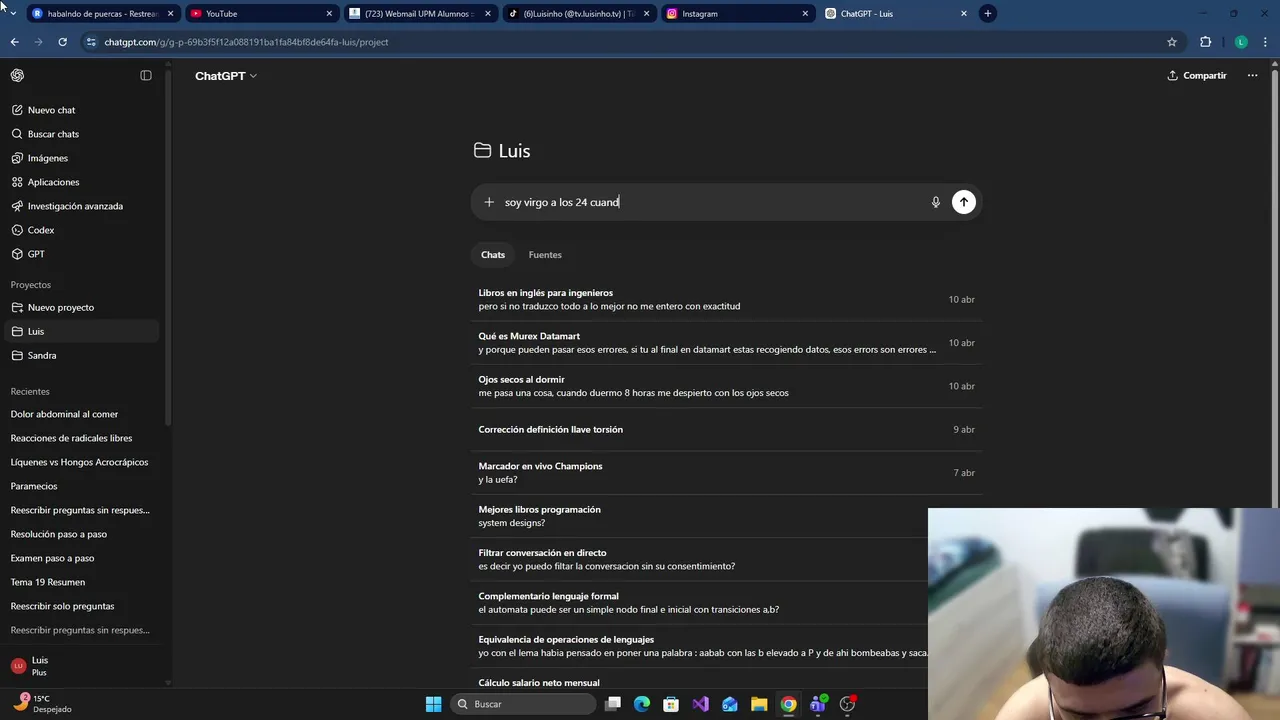Viewport: 1280px width, 720px height.
Task: Reload the page
Action: pyautogui.click(x=62, y=42)
